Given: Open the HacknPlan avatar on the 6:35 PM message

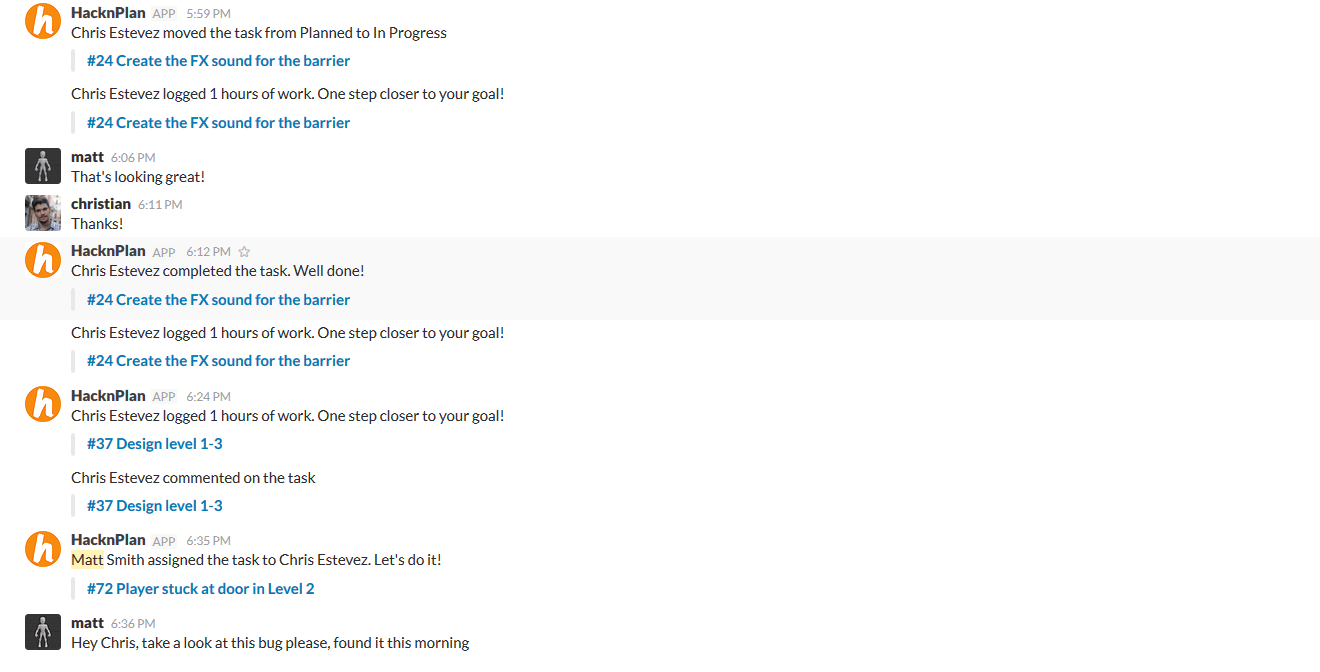Looking at the screenshot, I should pyautogui.click(x=43, y=549).
